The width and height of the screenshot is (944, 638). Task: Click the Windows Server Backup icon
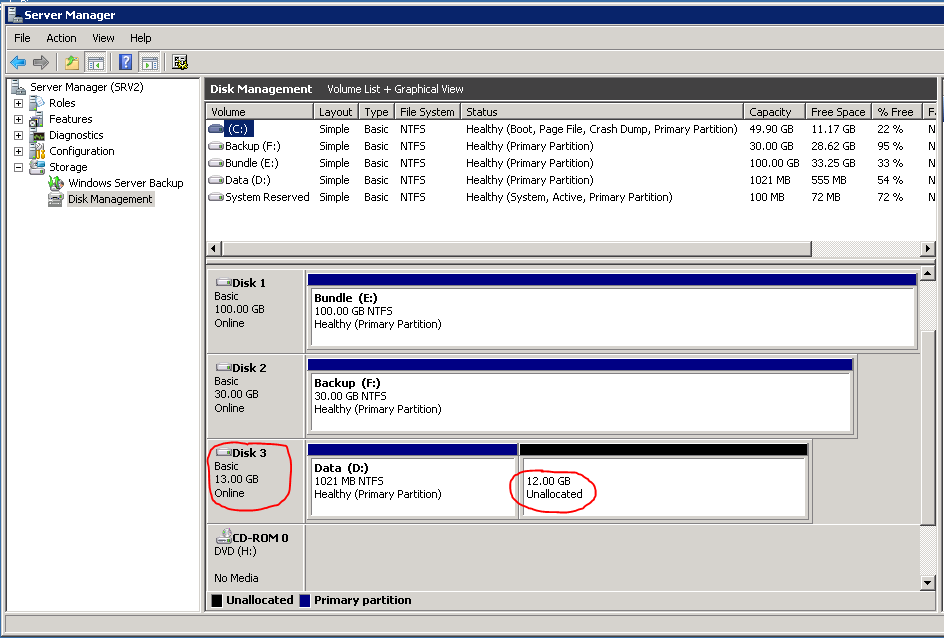(56, 183)
